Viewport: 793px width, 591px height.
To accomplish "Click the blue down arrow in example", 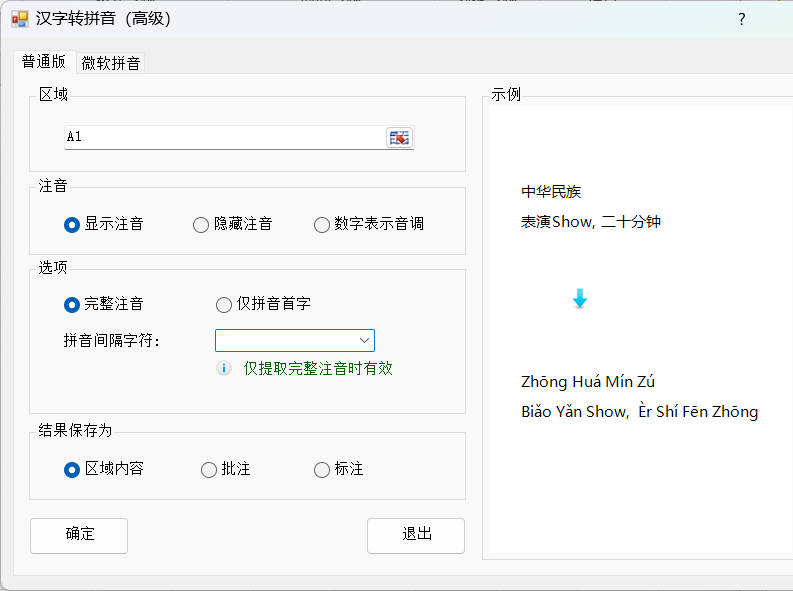I will point(579,299).
